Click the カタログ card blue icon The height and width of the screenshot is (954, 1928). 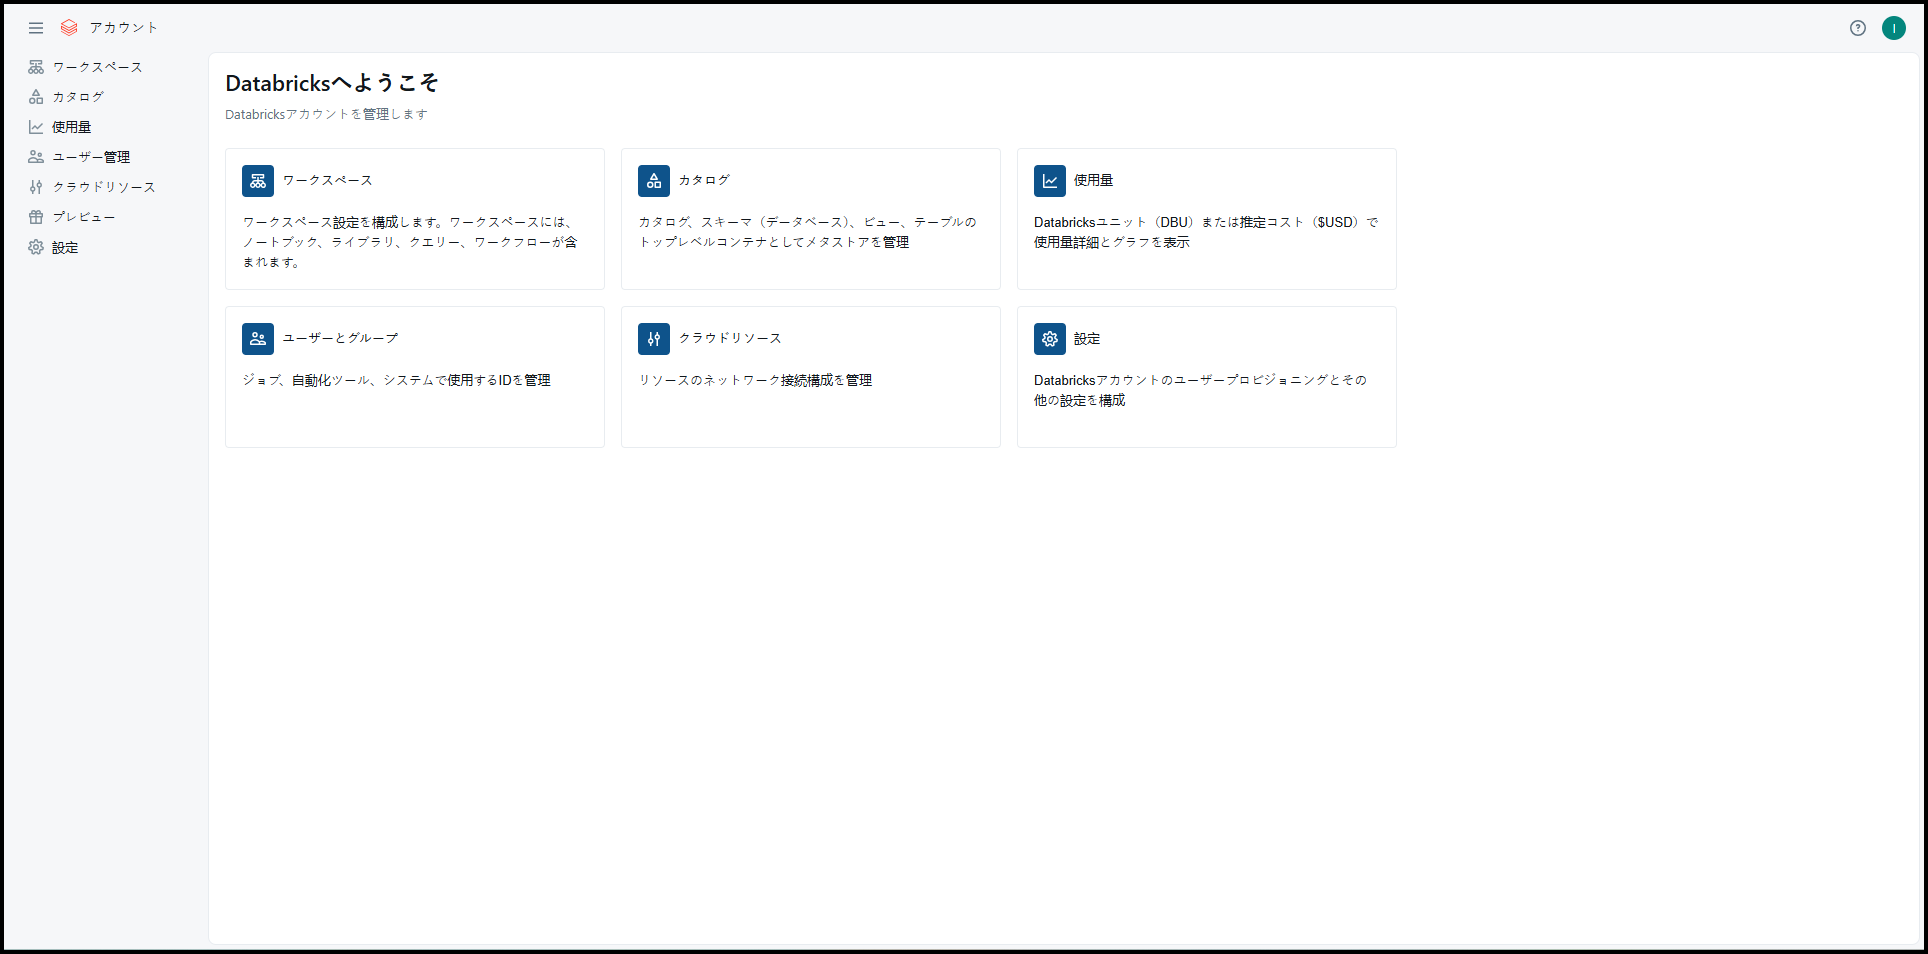click(654, 181)
